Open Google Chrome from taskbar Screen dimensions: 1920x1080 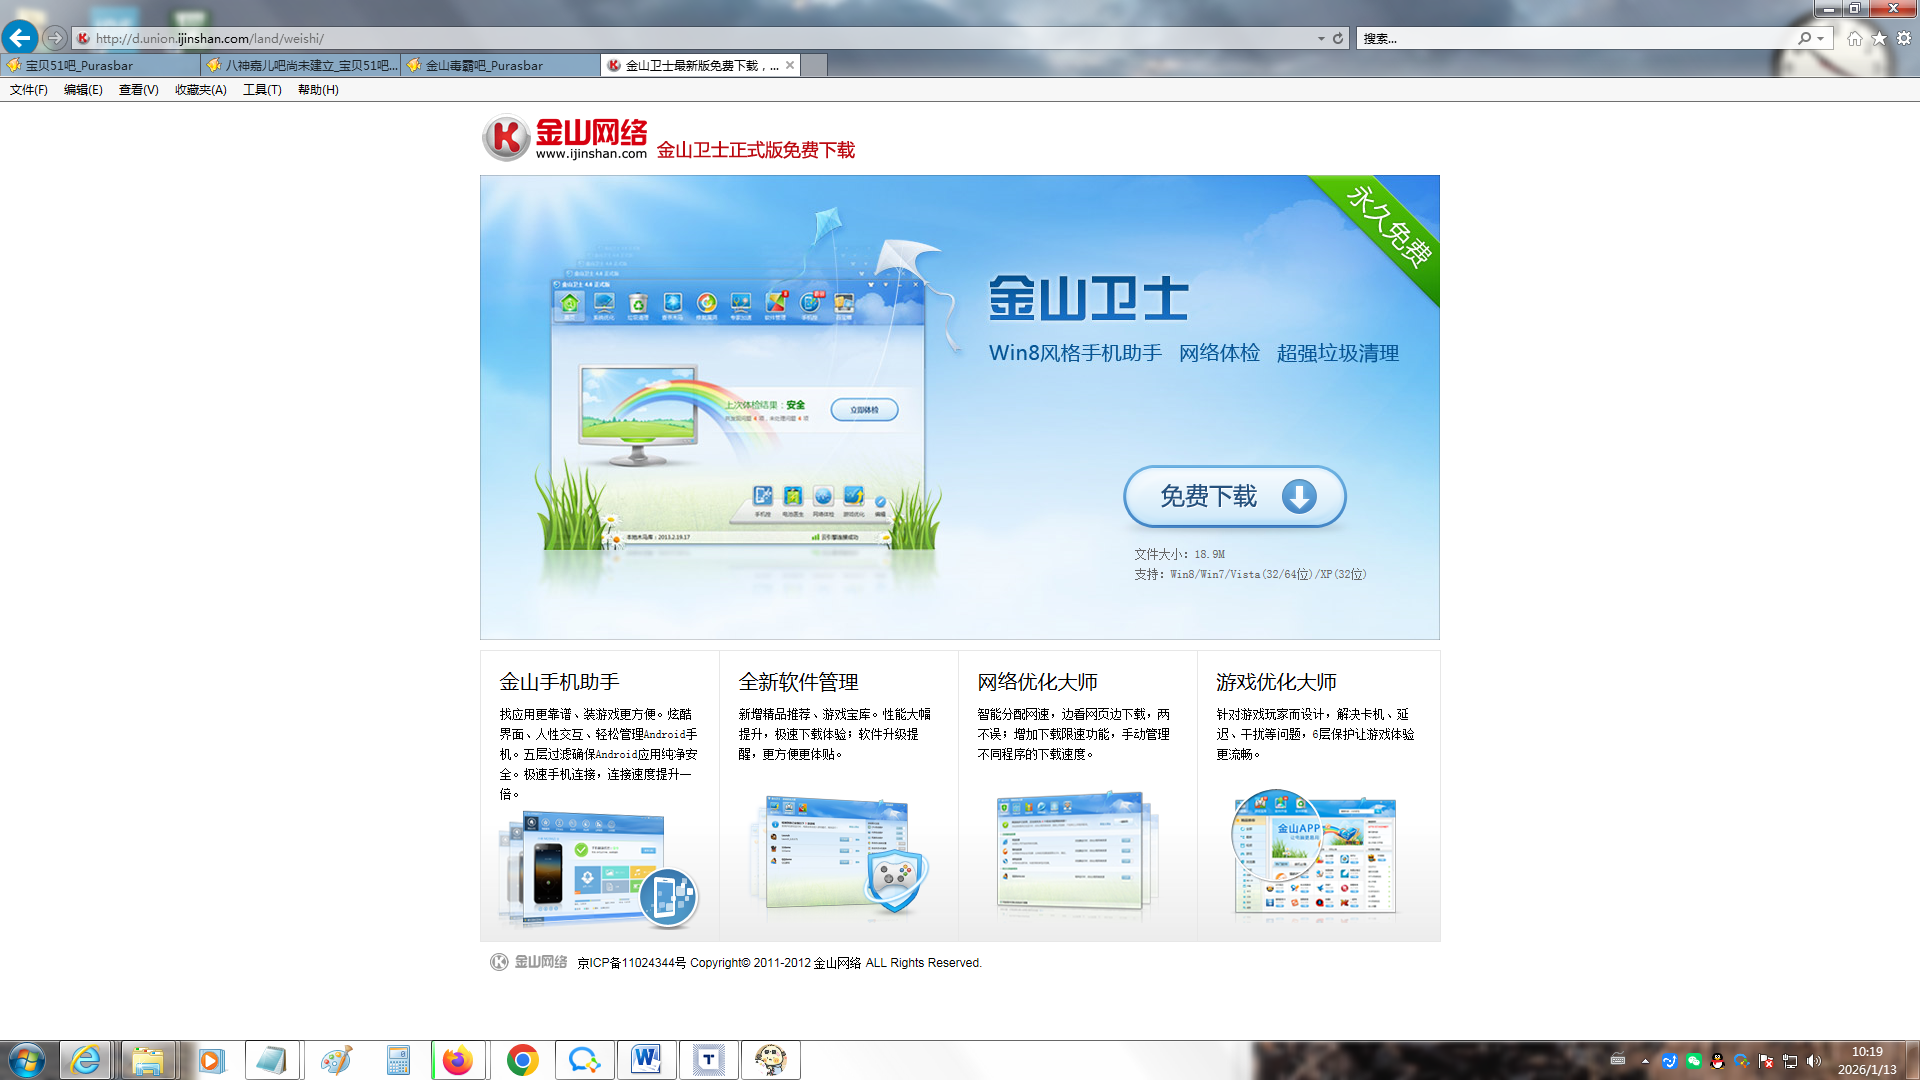522,1060
